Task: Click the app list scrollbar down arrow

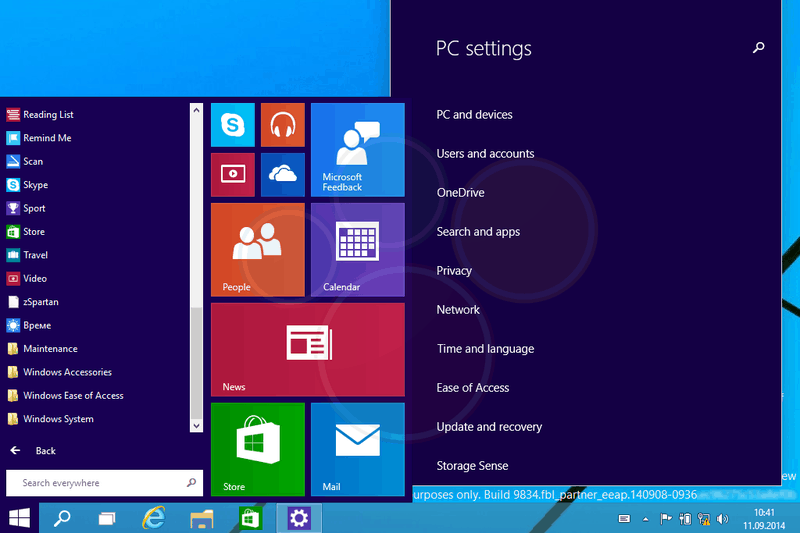Action: click(196, 425)
